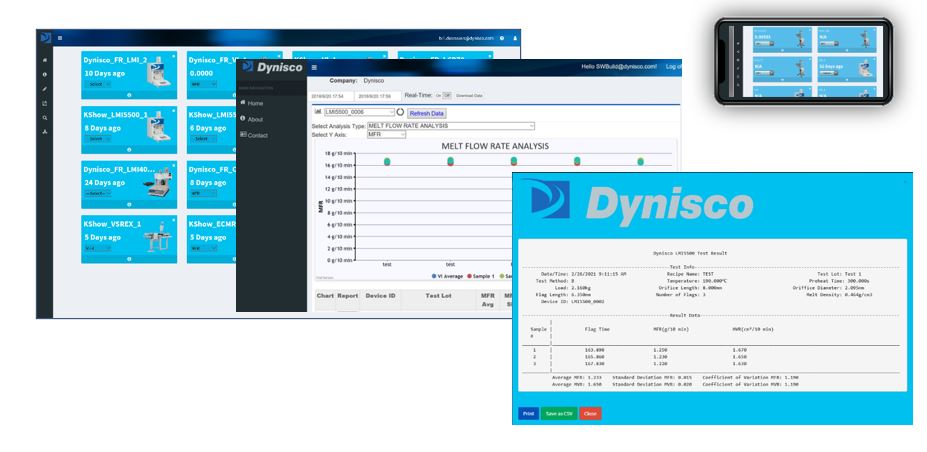This screenshot has height=452, width=927.
Task: Expand the Select Analysis Type dropdown
Action: pyautogui.click(x=450, y=126)
